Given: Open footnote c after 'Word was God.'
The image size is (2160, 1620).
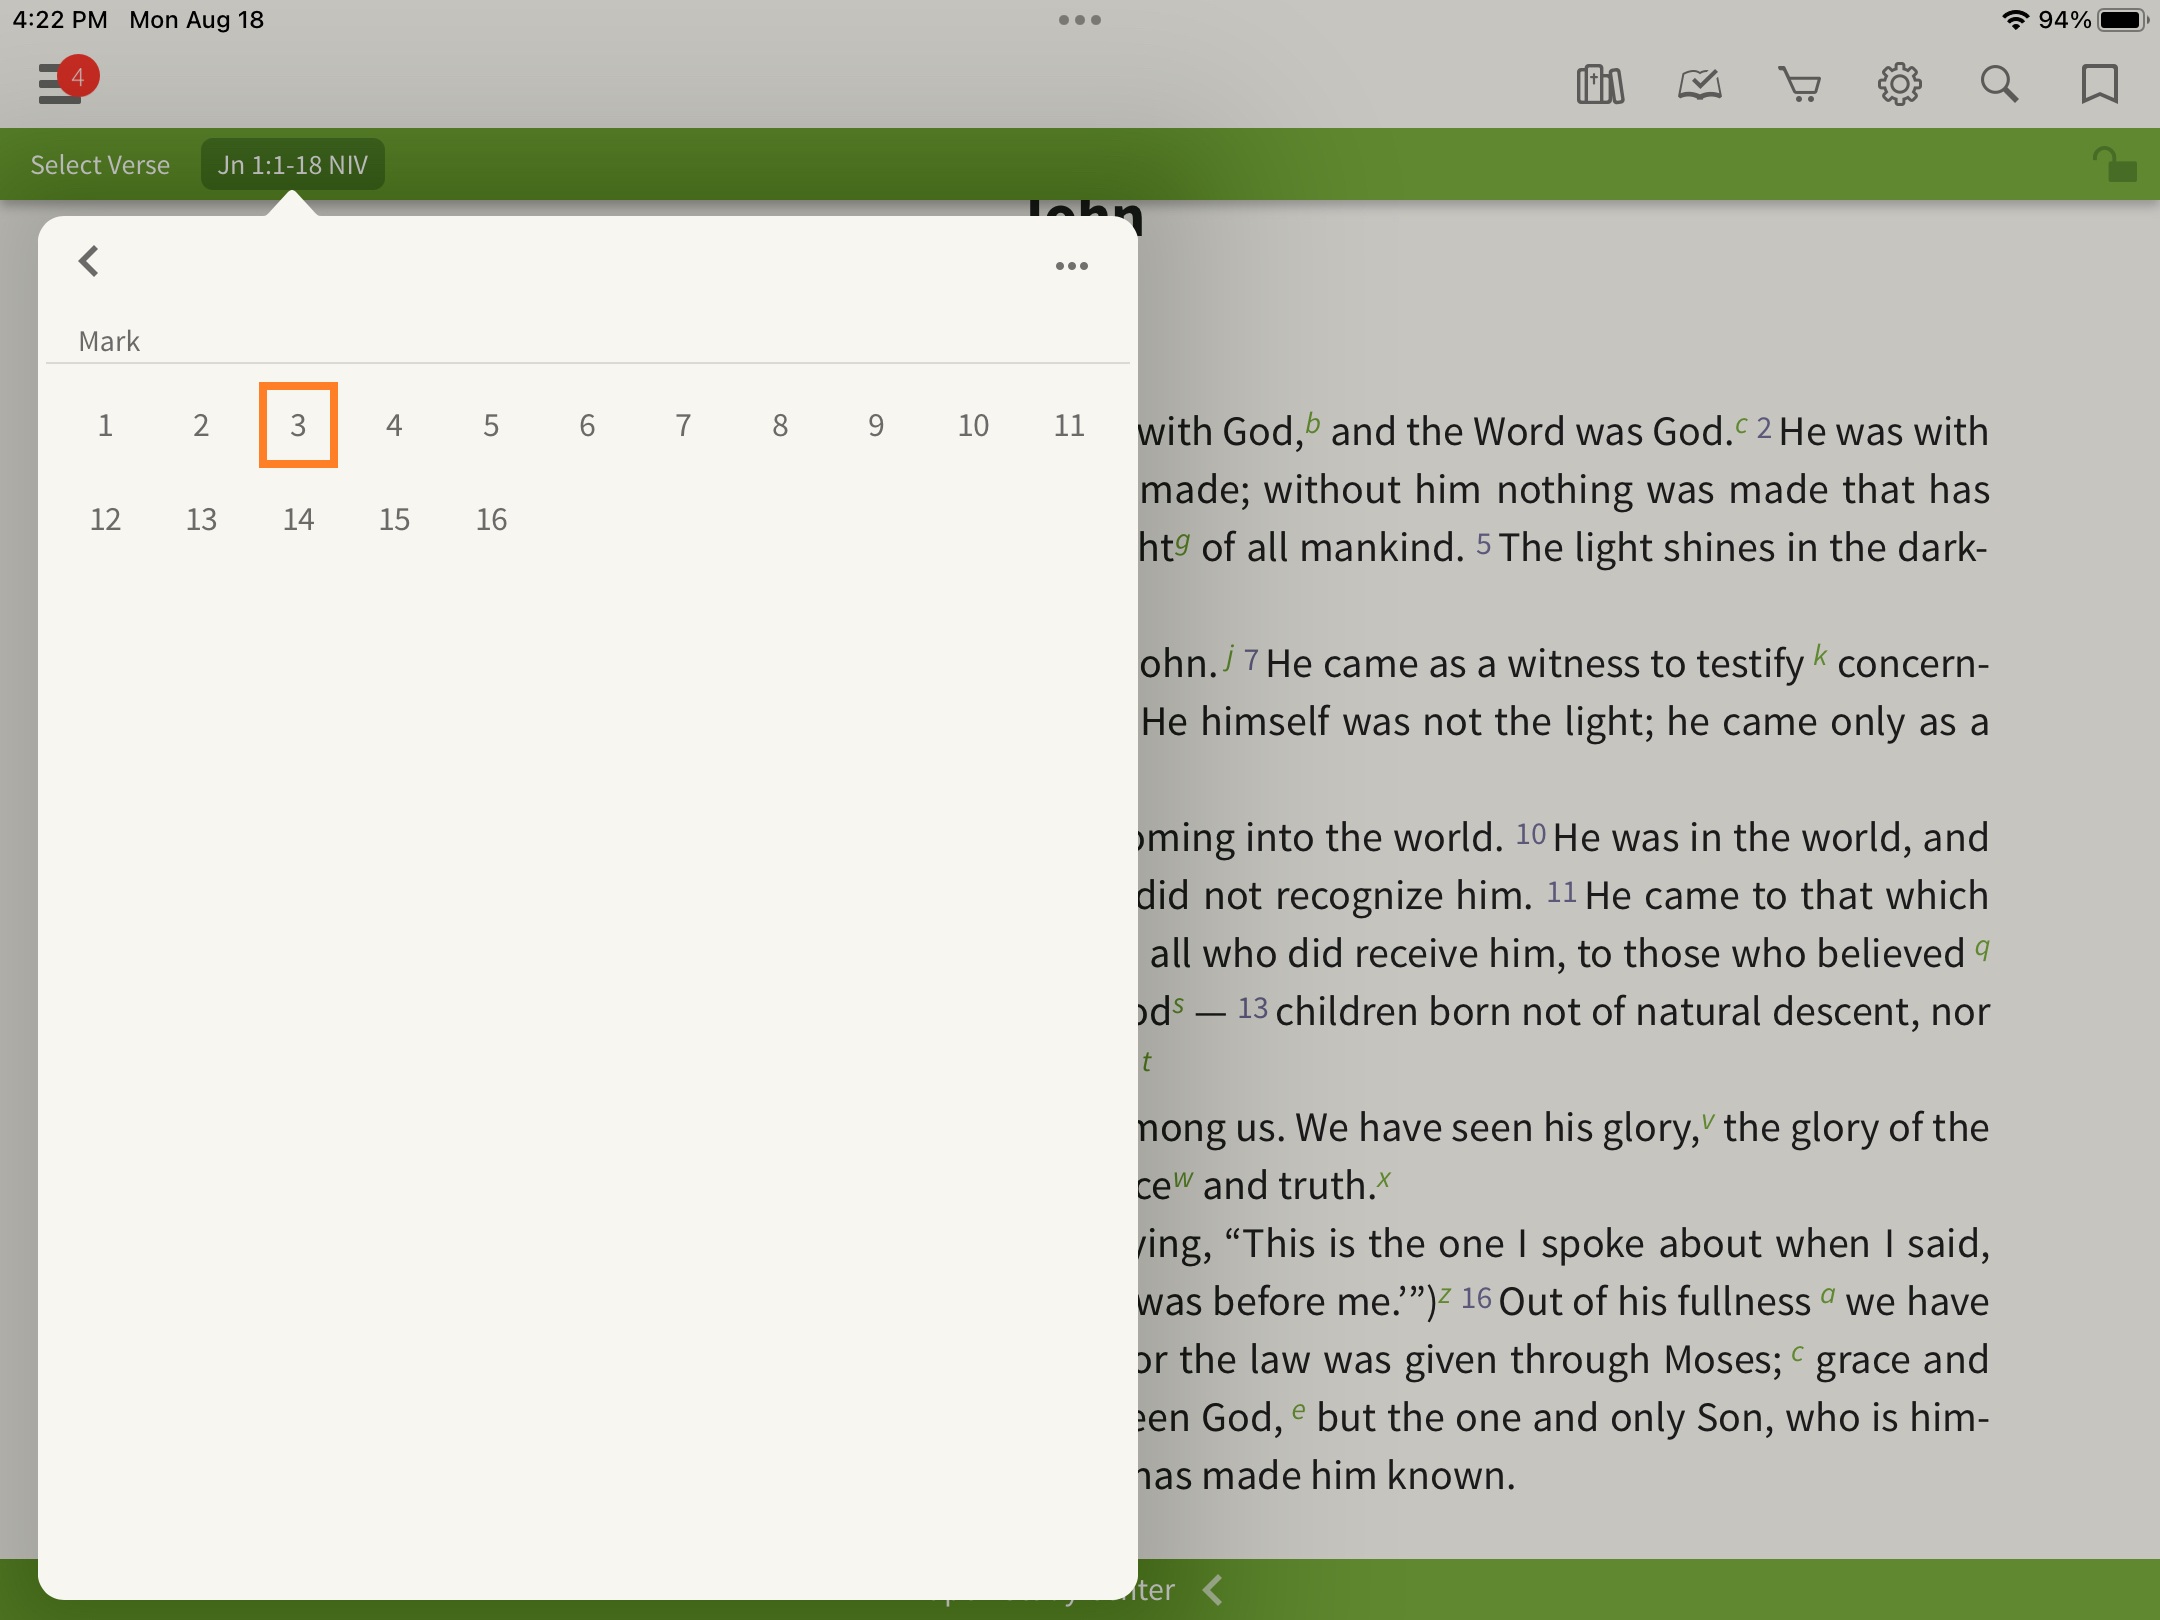Looking at the screenshot, I should [1741, 425].
